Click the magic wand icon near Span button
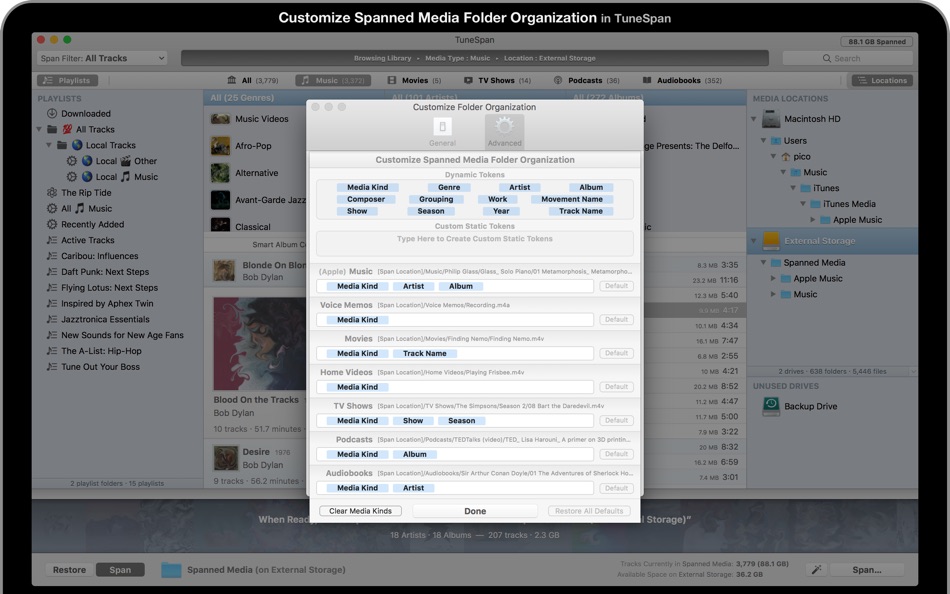 click(816, 570)
